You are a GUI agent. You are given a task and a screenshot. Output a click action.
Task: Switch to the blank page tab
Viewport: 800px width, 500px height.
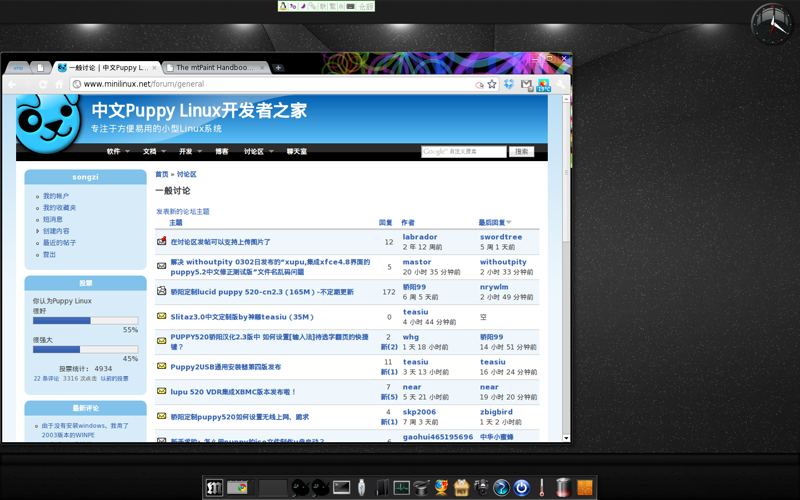[x=40, y=67]
